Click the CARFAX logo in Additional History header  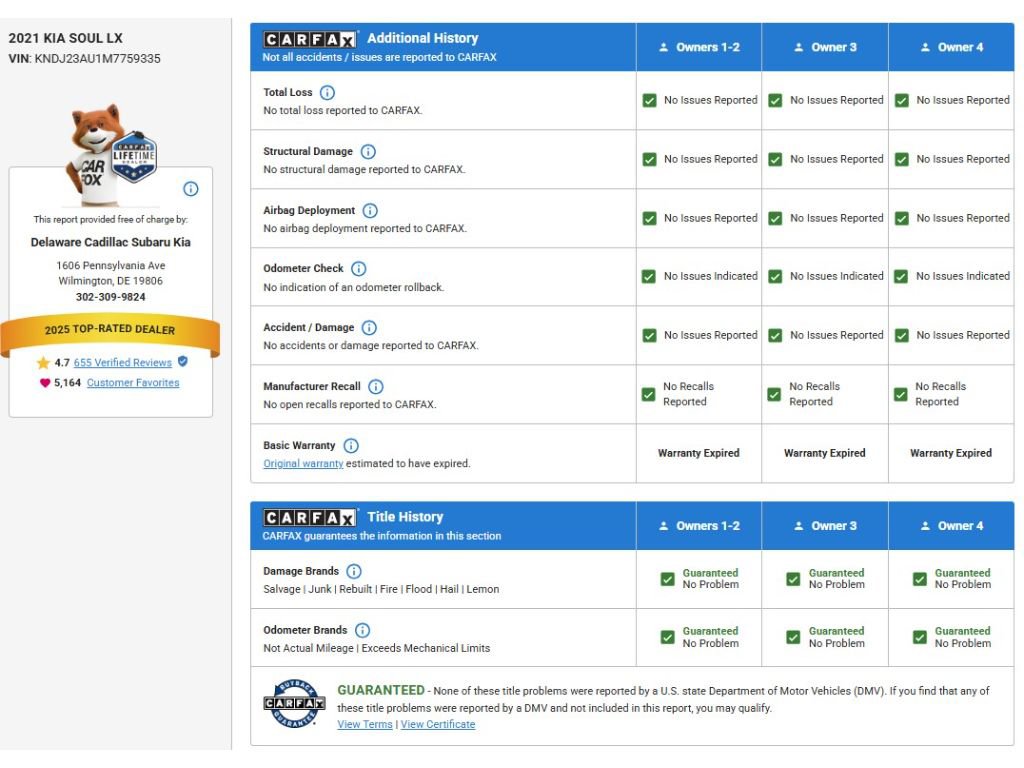click(x=310, y=39)
